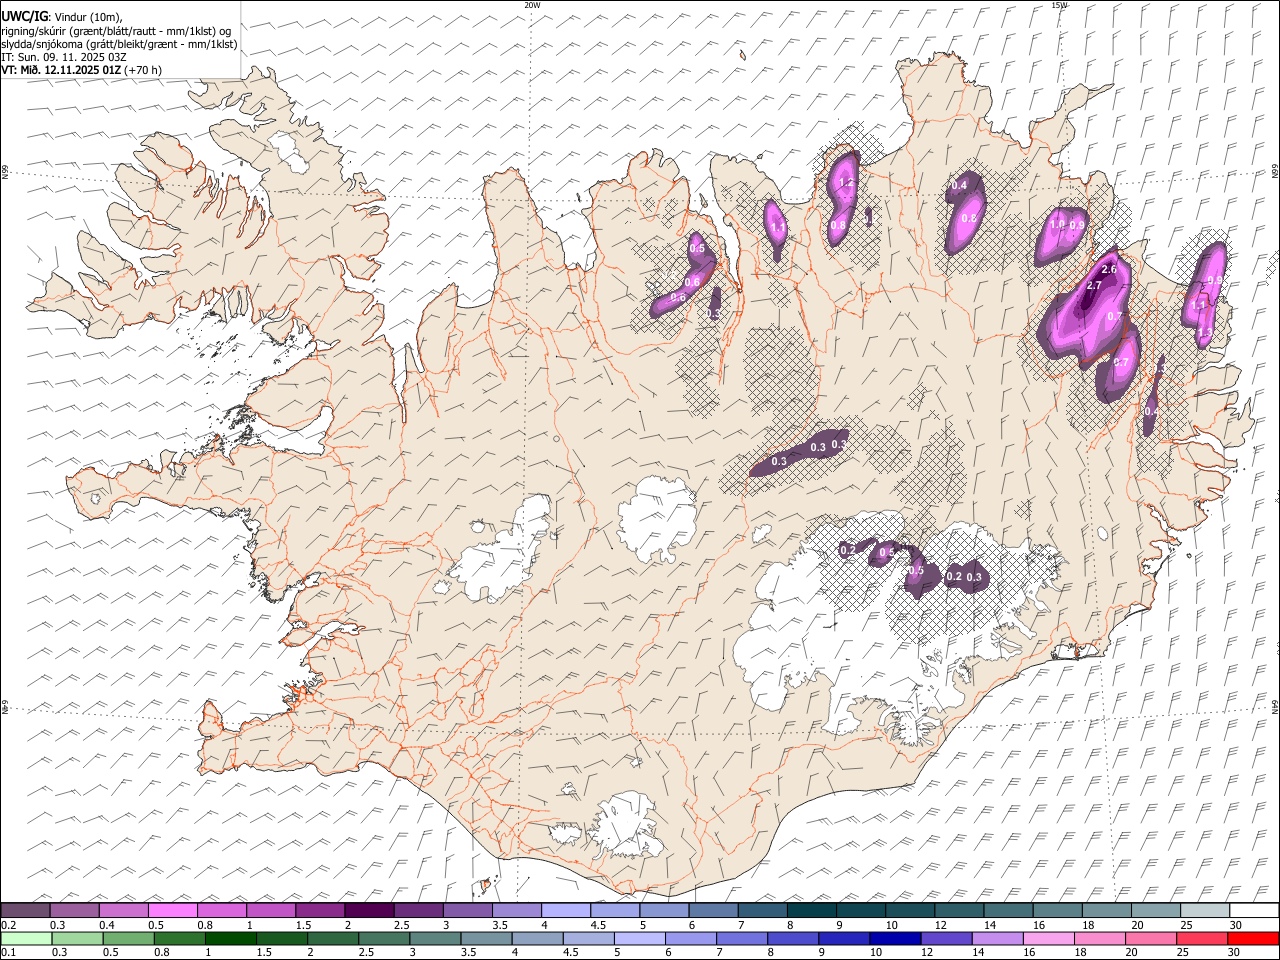This screenshot has width=1280, height=960.
Task: Click the '(+70 h)' forecast offset text
Action: point(144,70)
